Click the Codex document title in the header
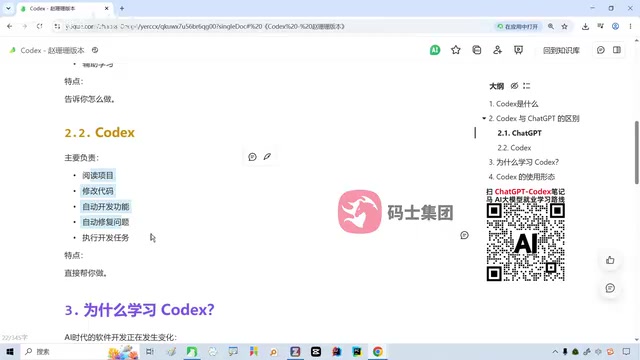The height and width of the screenshot is (360, 640). click(52, 50)
